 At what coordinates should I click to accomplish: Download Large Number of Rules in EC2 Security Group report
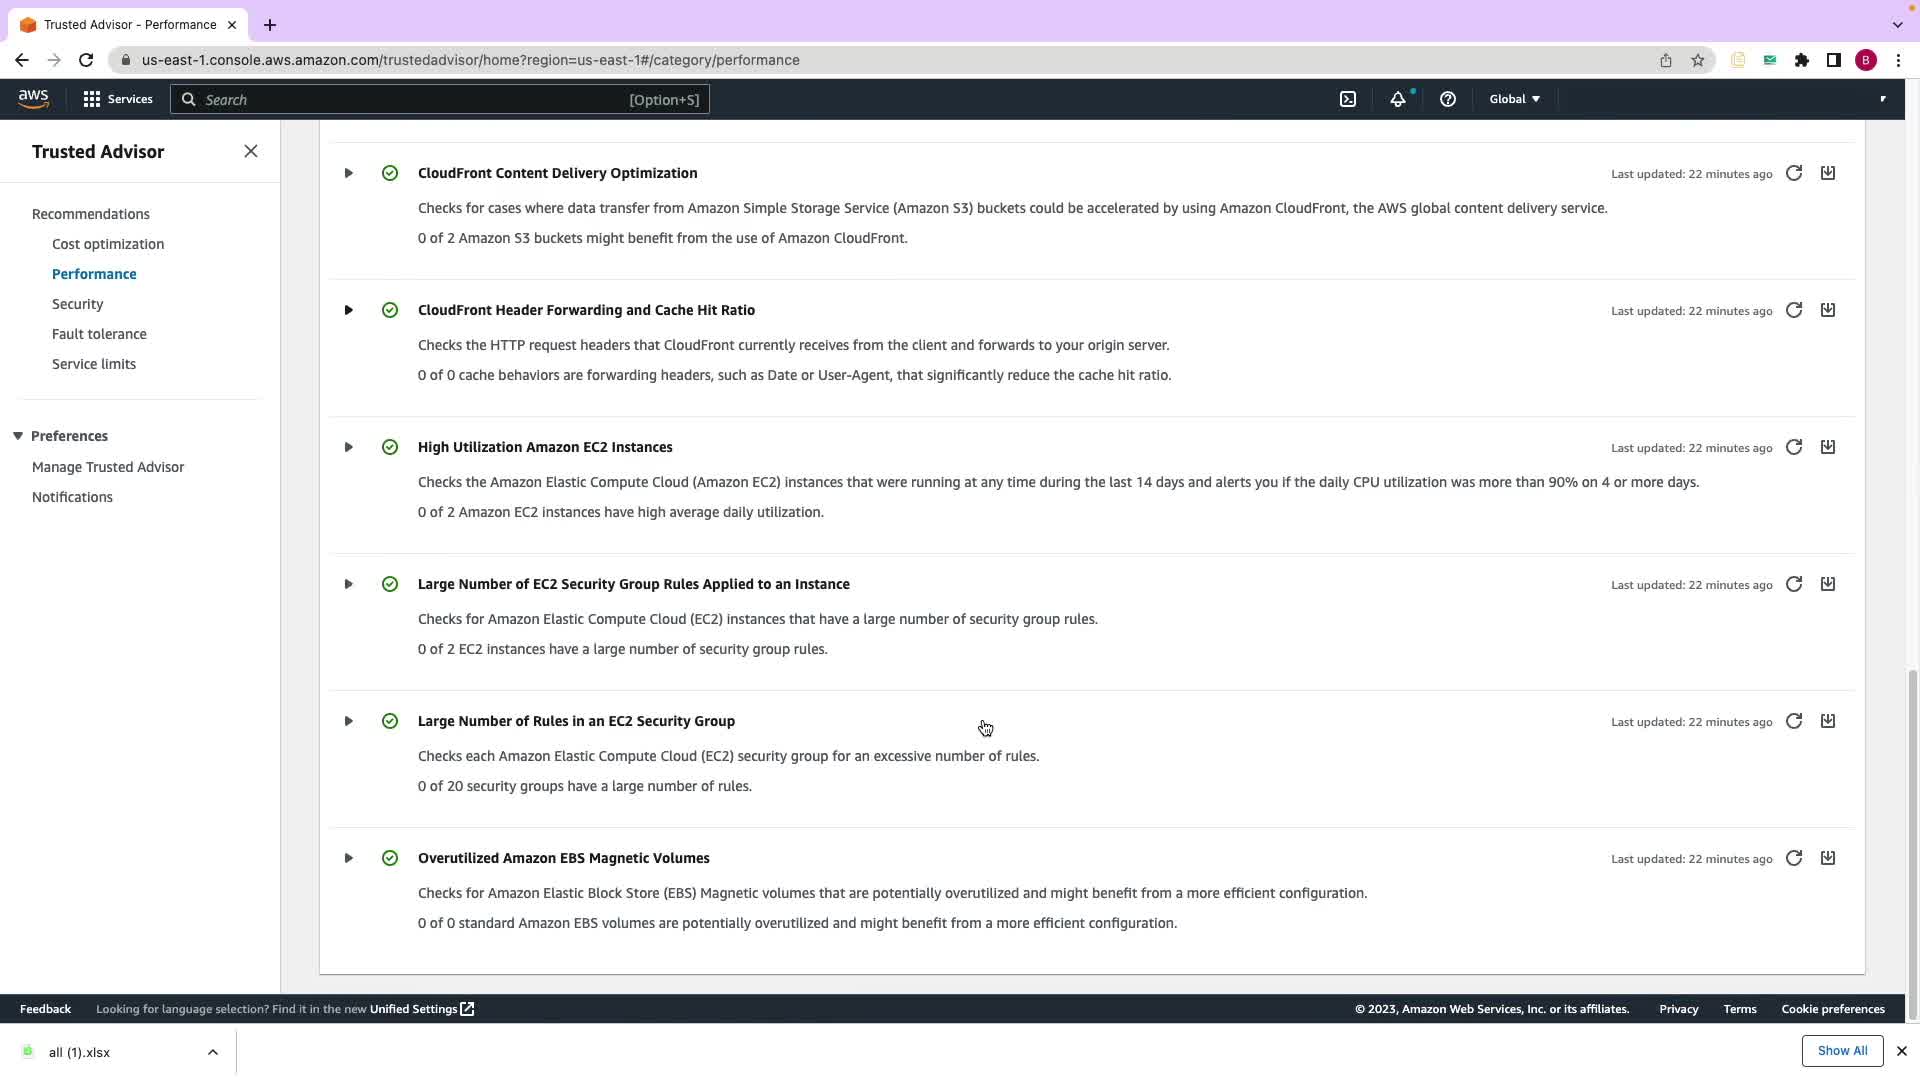(x=1828, y=721)
